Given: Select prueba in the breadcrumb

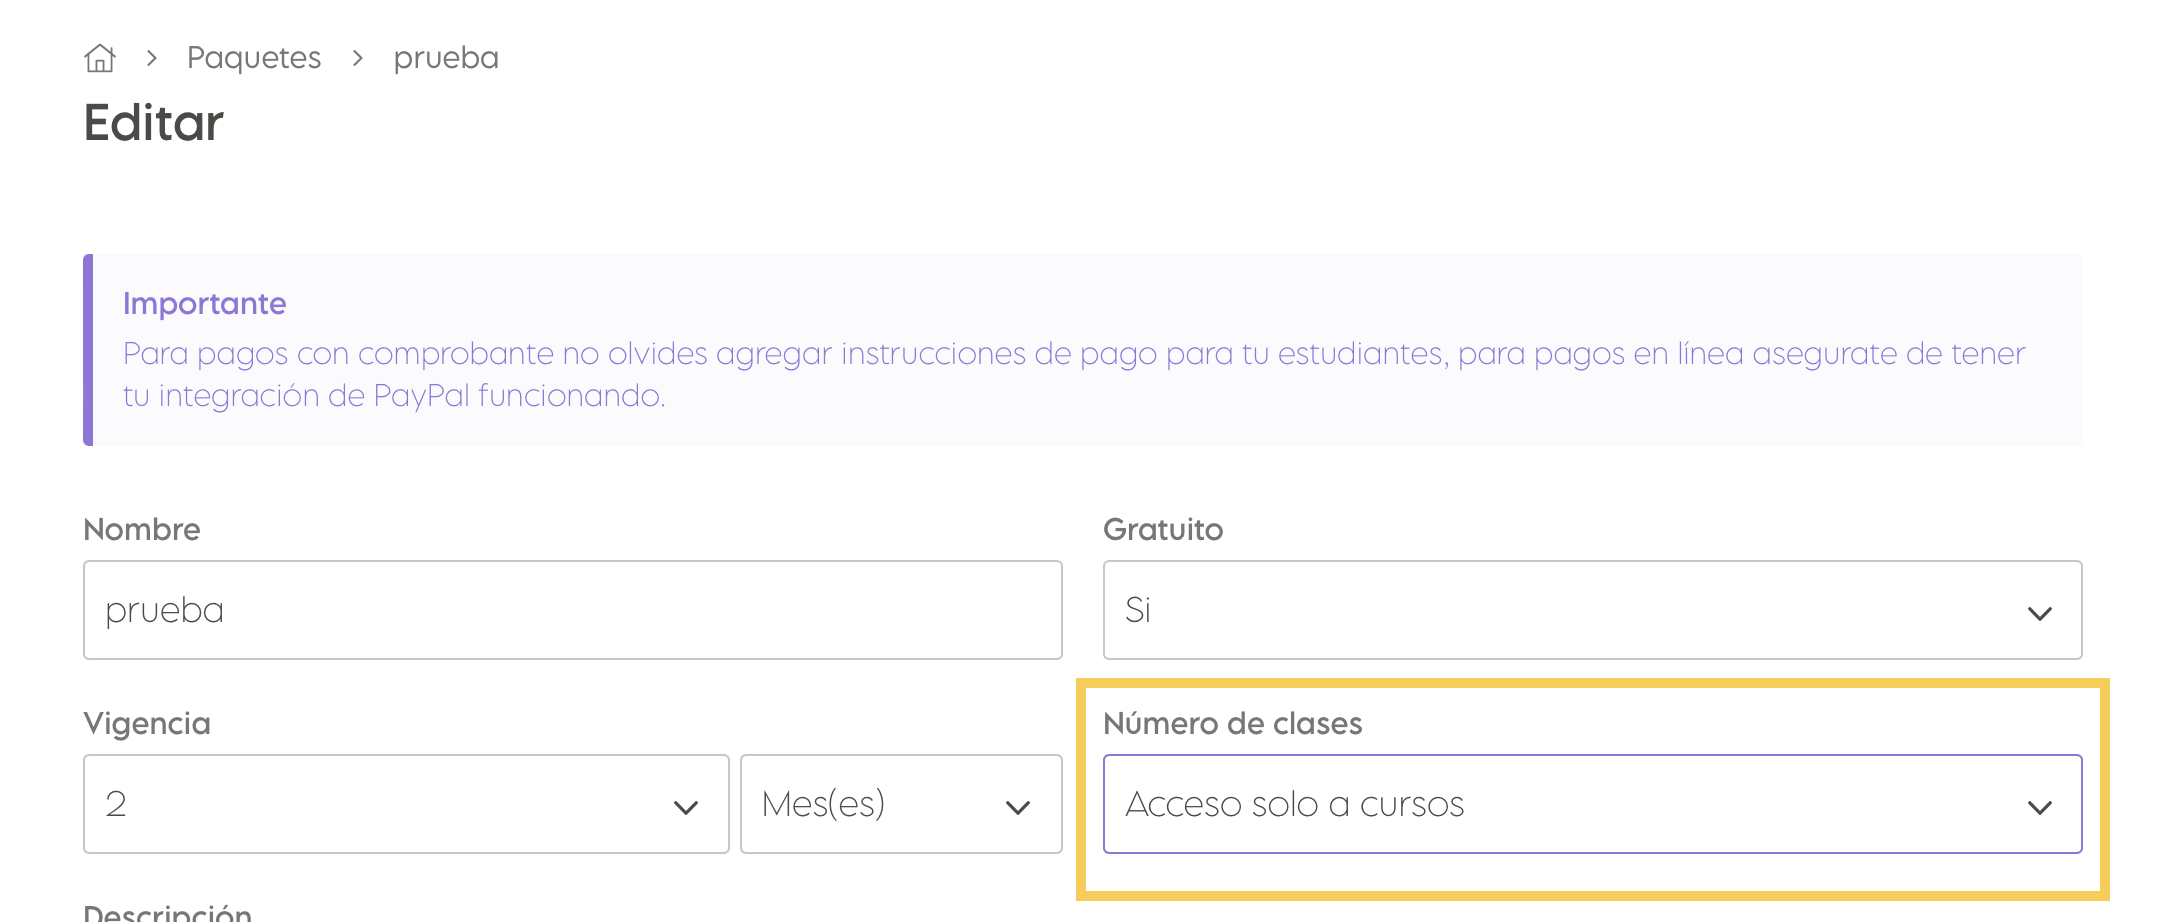Looking at the screenshot, I should pyautogui.click(x=446, y=58).
